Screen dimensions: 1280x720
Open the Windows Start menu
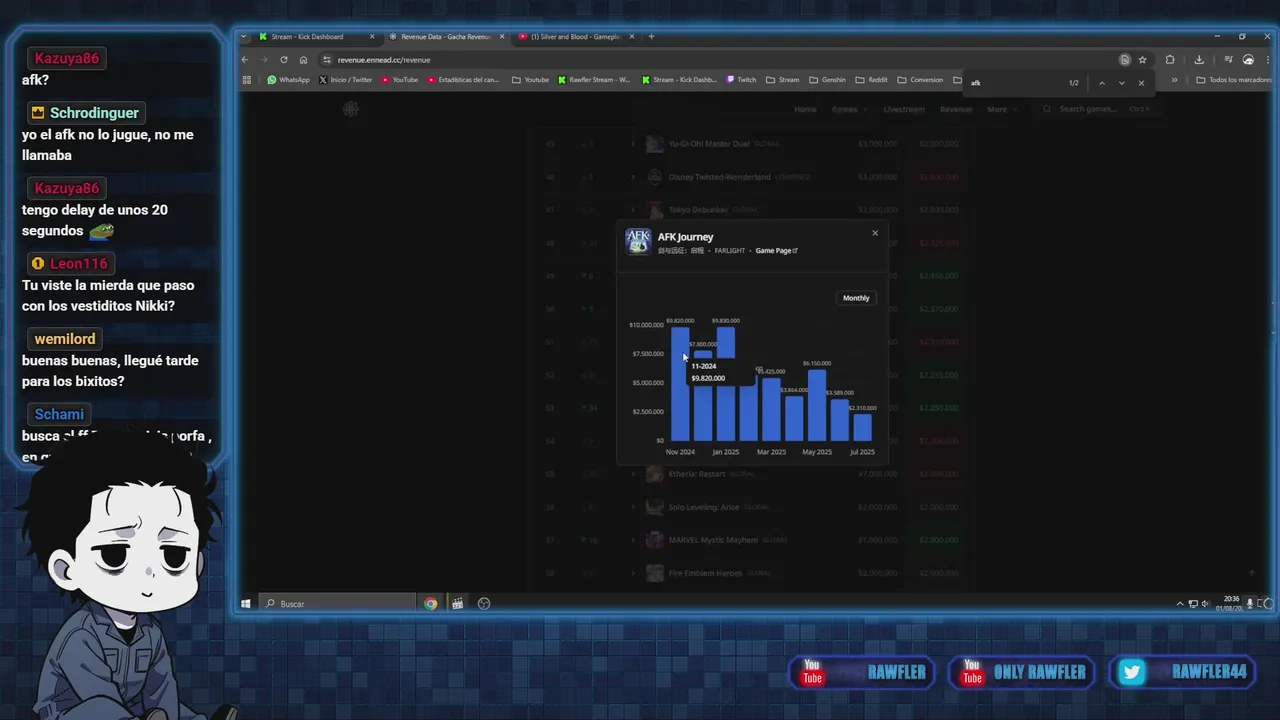pos(246,604)
